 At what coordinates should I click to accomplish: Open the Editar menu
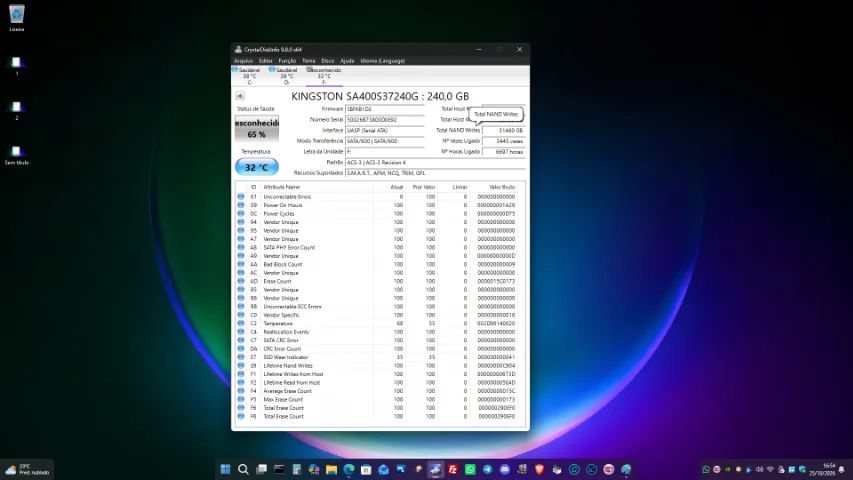pyautogui.click(x=265, y=61)
